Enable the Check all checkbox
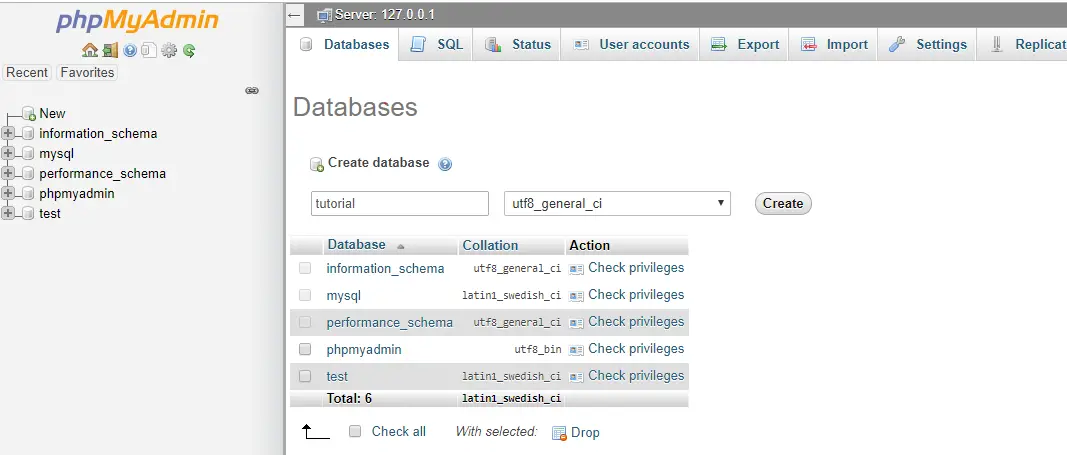Viewport: 1067px width, 455px height. [355, 431]
